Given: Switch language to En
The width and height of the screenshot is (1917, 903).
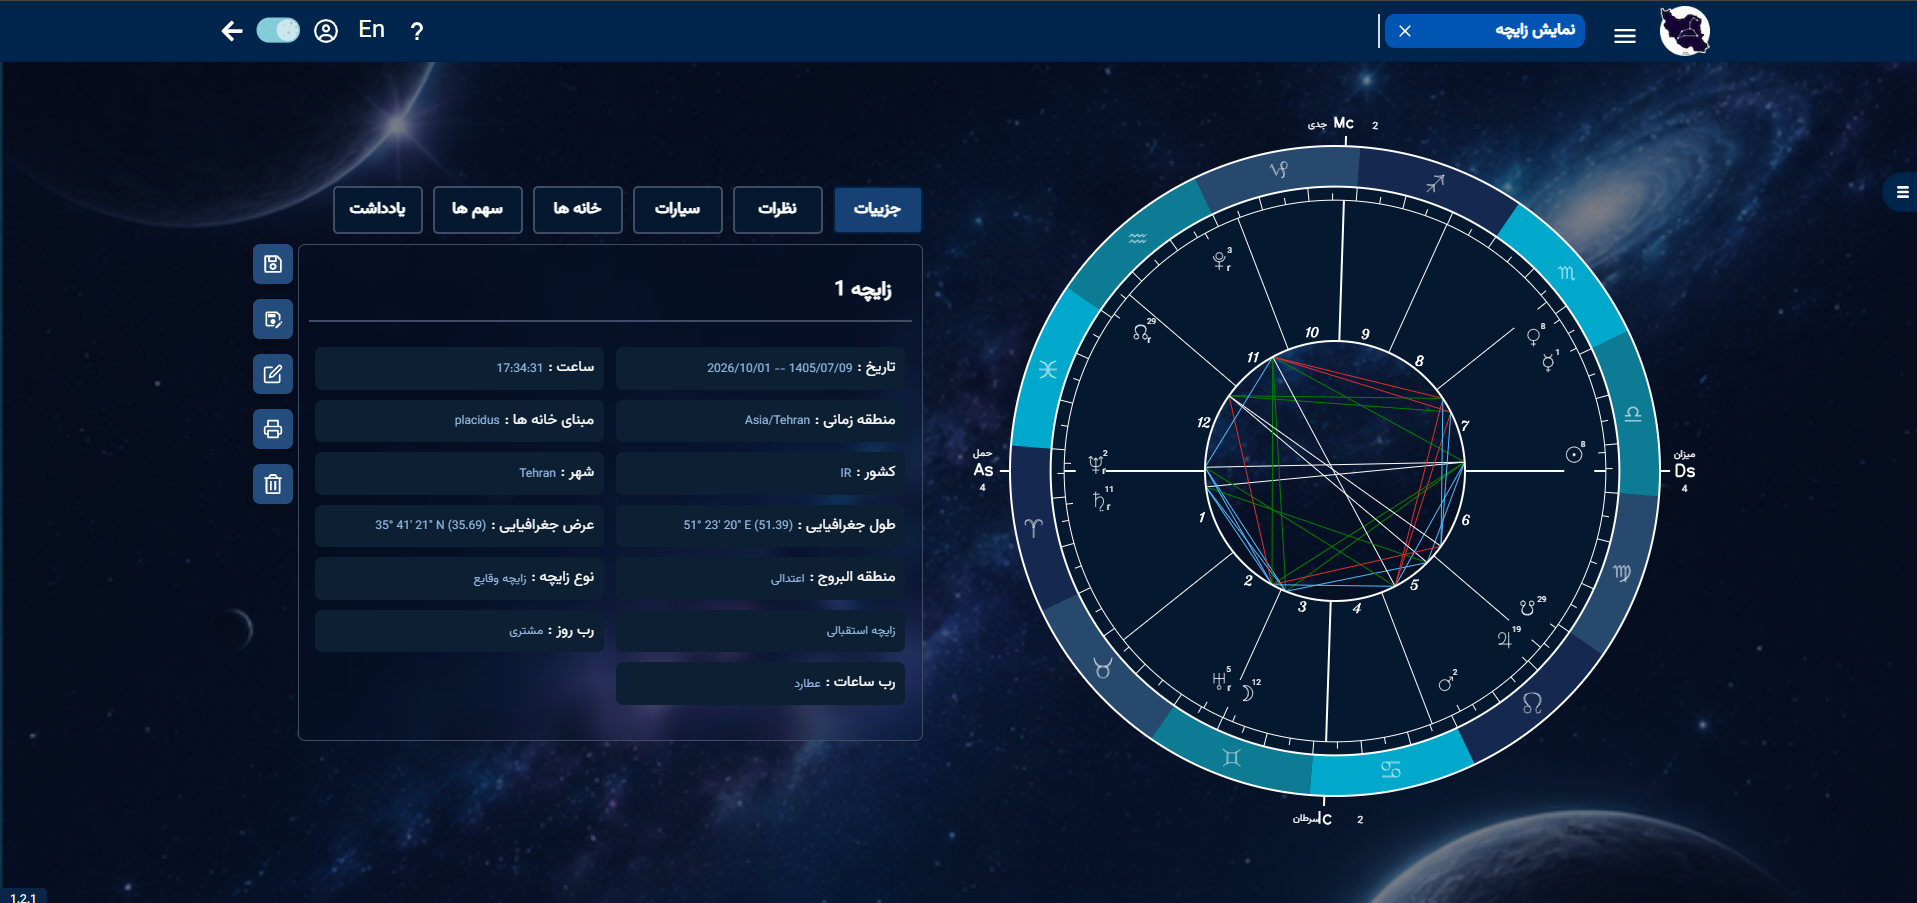Looking at the screenshot, I should pos(372,30).
